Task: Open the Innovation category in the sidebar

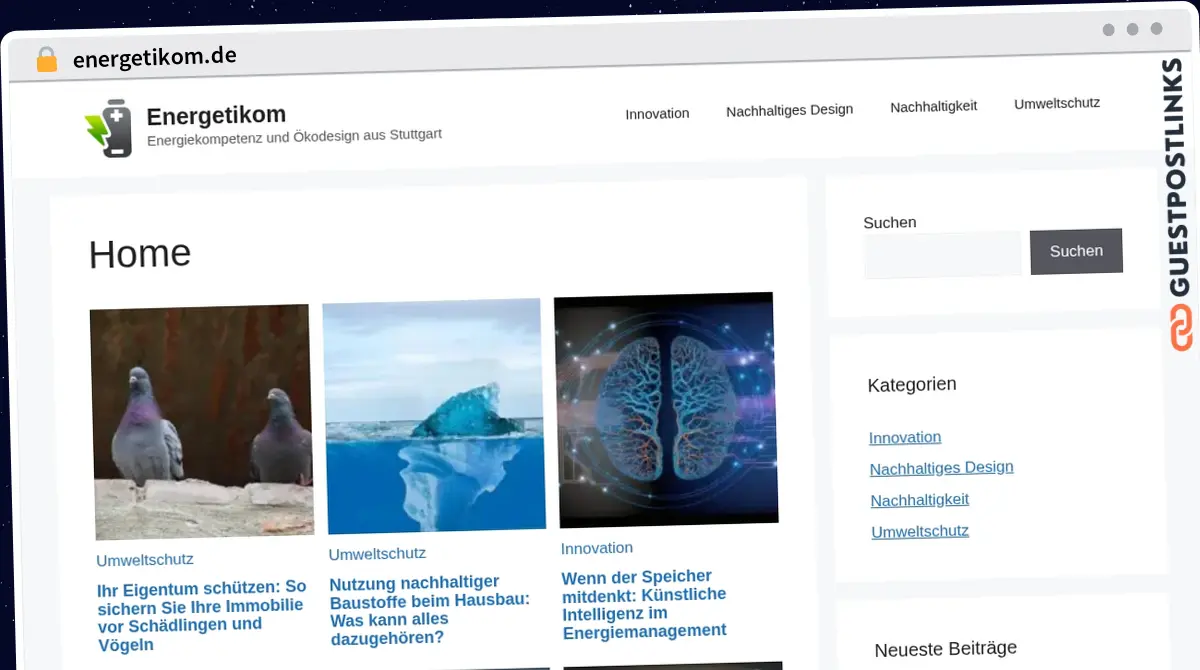Action: click(x=905, y=437)
